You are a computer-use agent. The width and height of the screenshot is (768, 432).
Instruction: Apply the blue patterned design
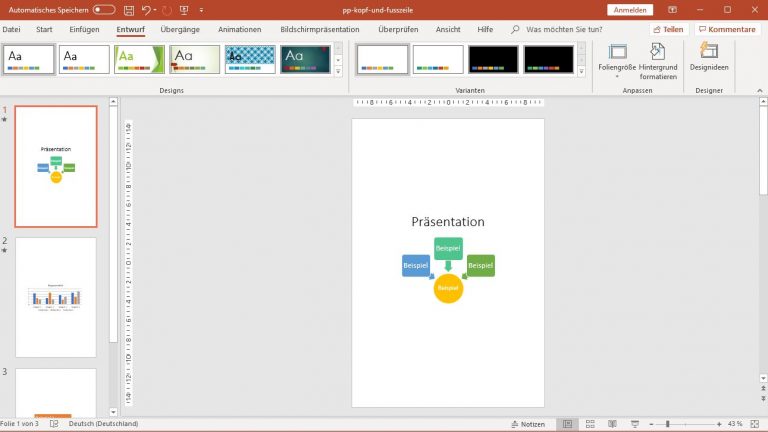[250, 59]
